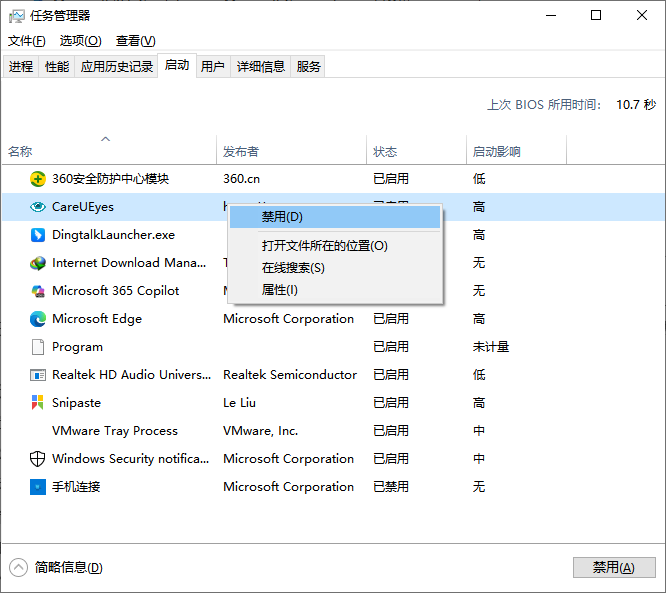666x593 pixels.
Task: Click the Windows Security shield icon
Action: [38, 459]
